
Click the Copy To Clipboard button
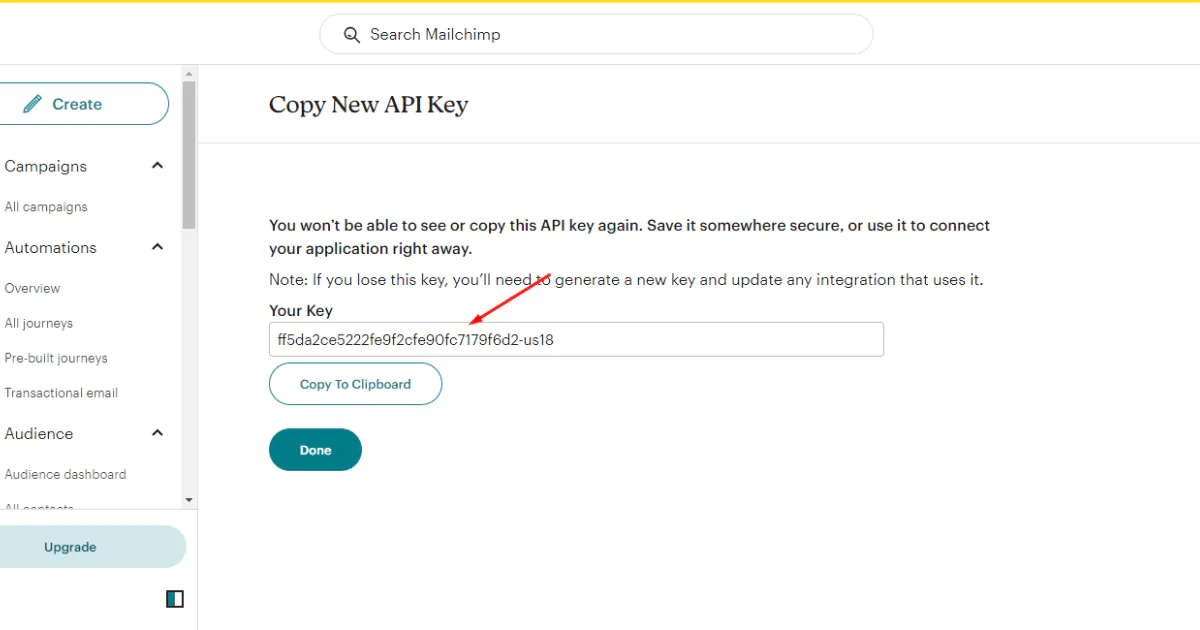tap(355, 384)
